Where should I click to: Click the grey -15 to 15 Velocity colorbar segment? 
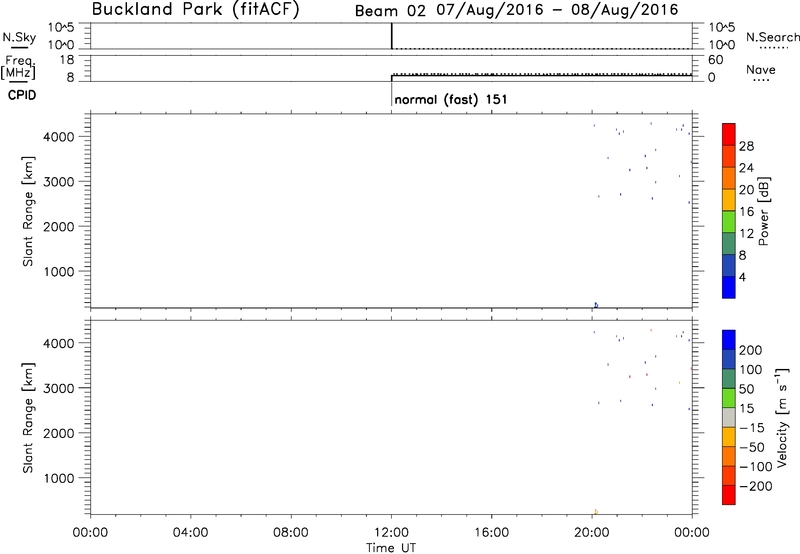729,418
